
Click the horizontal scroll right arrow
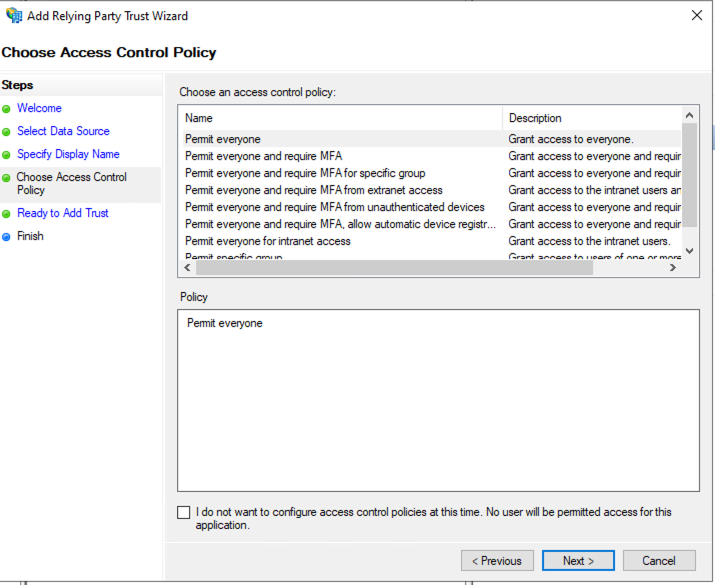coord(673,268)
